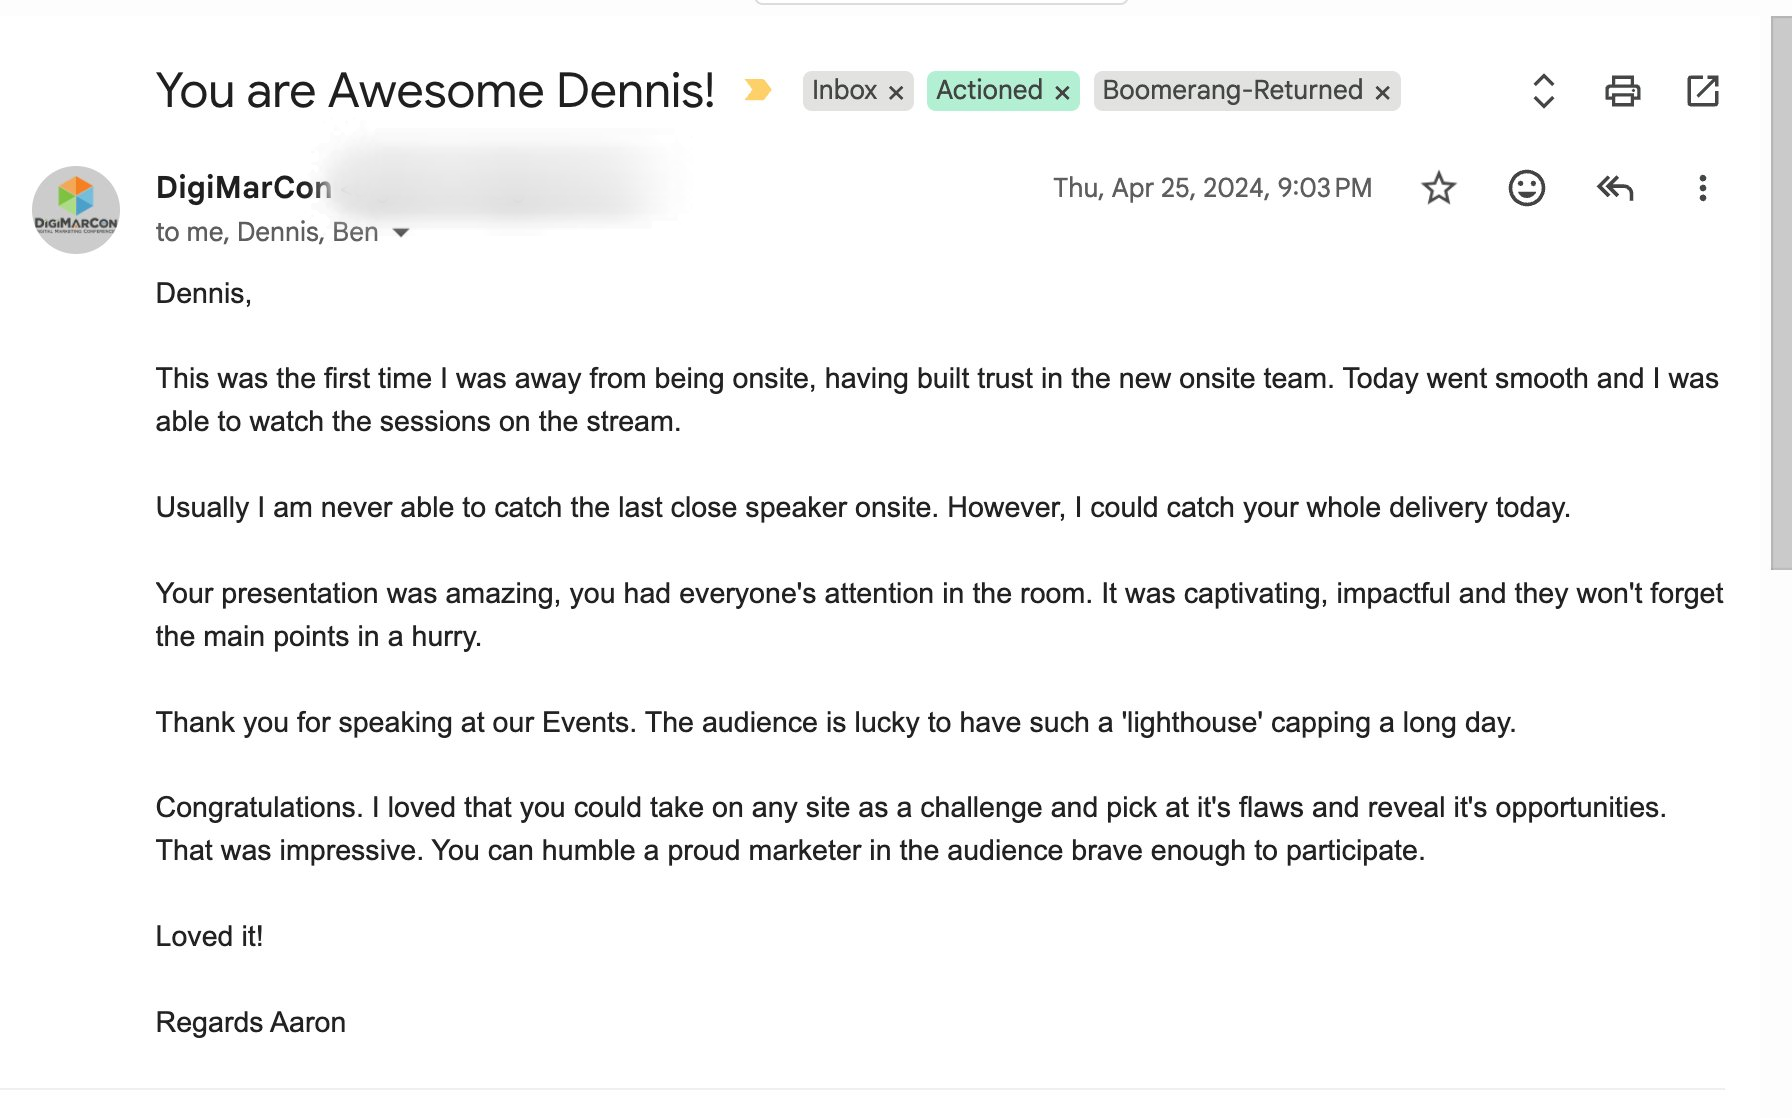The width and height of the screenshot is (1792, 1118).
Task: Print the email
Action: point(1622,90)
